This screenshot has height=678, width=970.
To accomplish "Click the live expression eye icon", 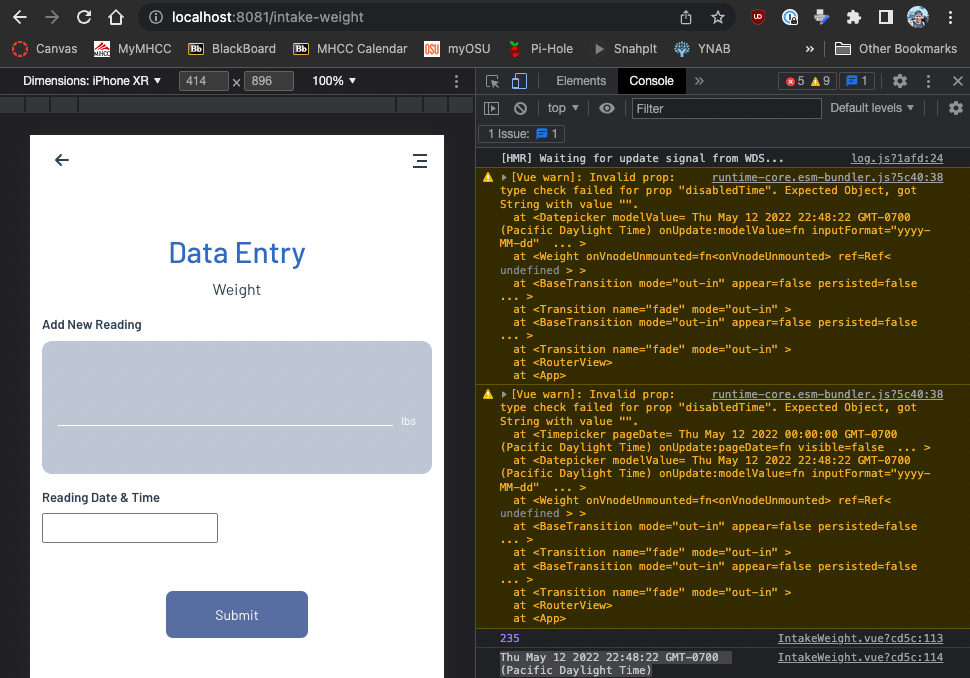I will click(x=607, y=108).
